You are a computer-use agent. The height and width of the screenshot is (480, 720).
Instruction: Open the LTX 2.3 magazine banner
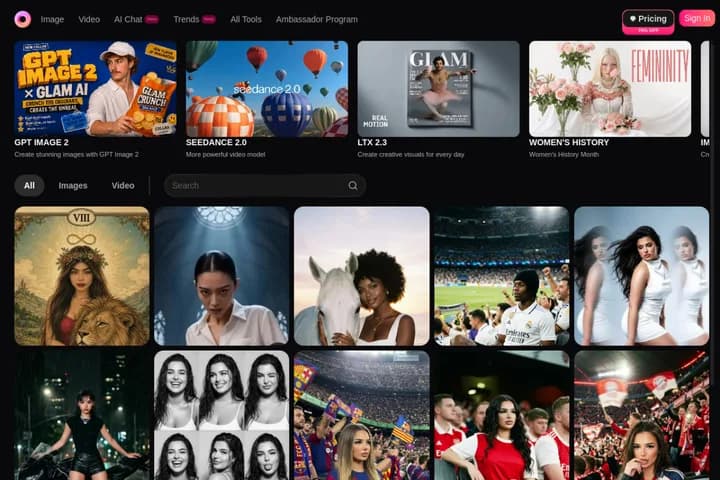tap(439, 89)
